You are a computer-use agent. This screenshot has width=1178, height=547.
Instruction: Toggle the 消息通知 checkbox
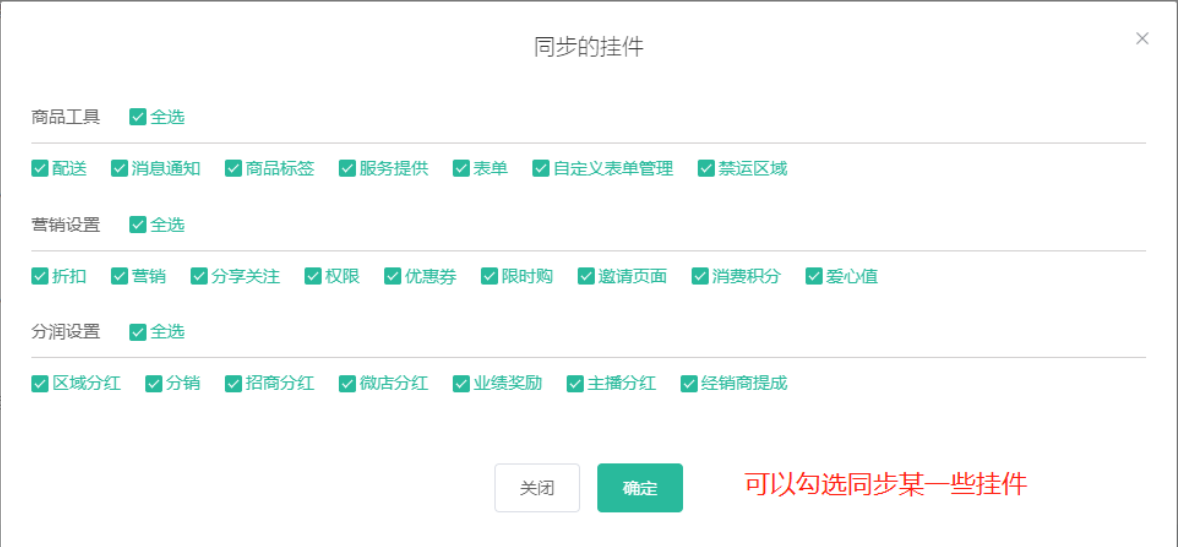click(119, 169)
